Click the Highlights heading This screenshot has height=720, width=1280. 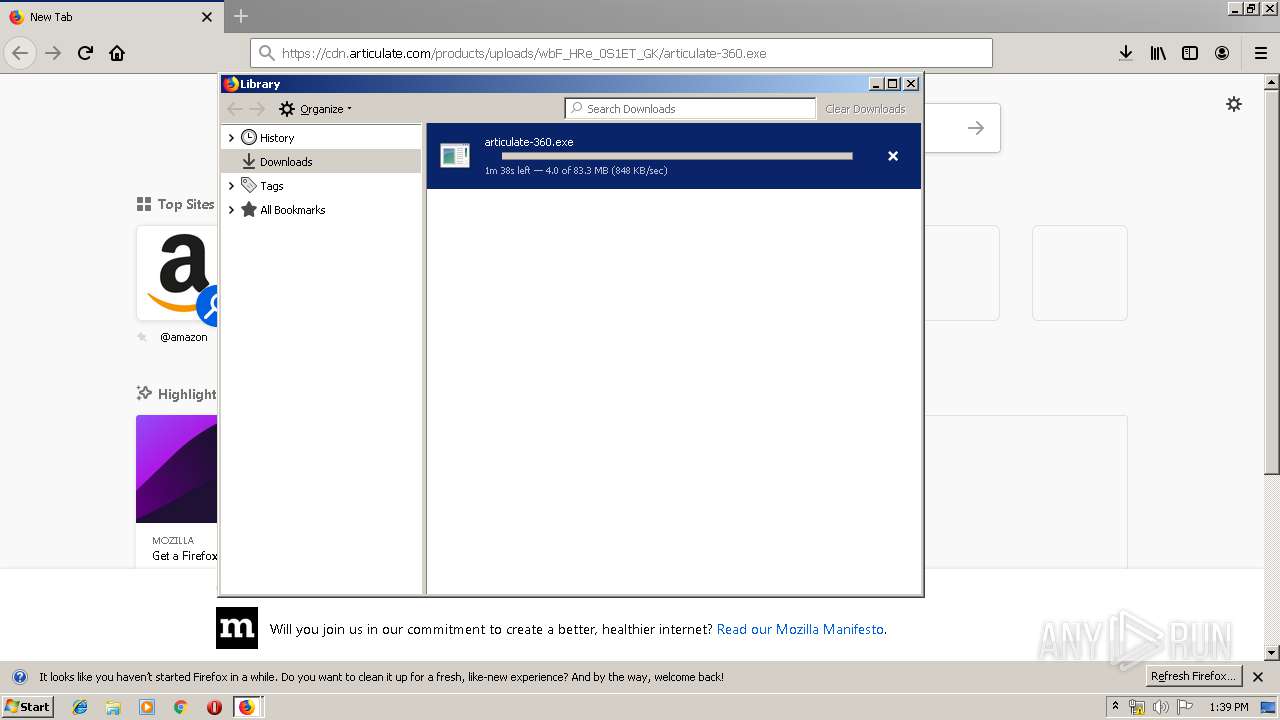tap(177, 394)
